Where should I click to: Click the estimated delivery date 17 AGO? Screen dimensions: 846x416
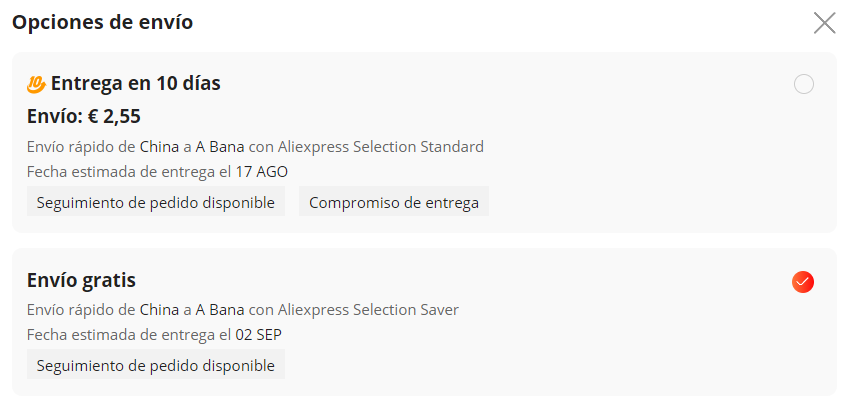(x=262, y=172)
